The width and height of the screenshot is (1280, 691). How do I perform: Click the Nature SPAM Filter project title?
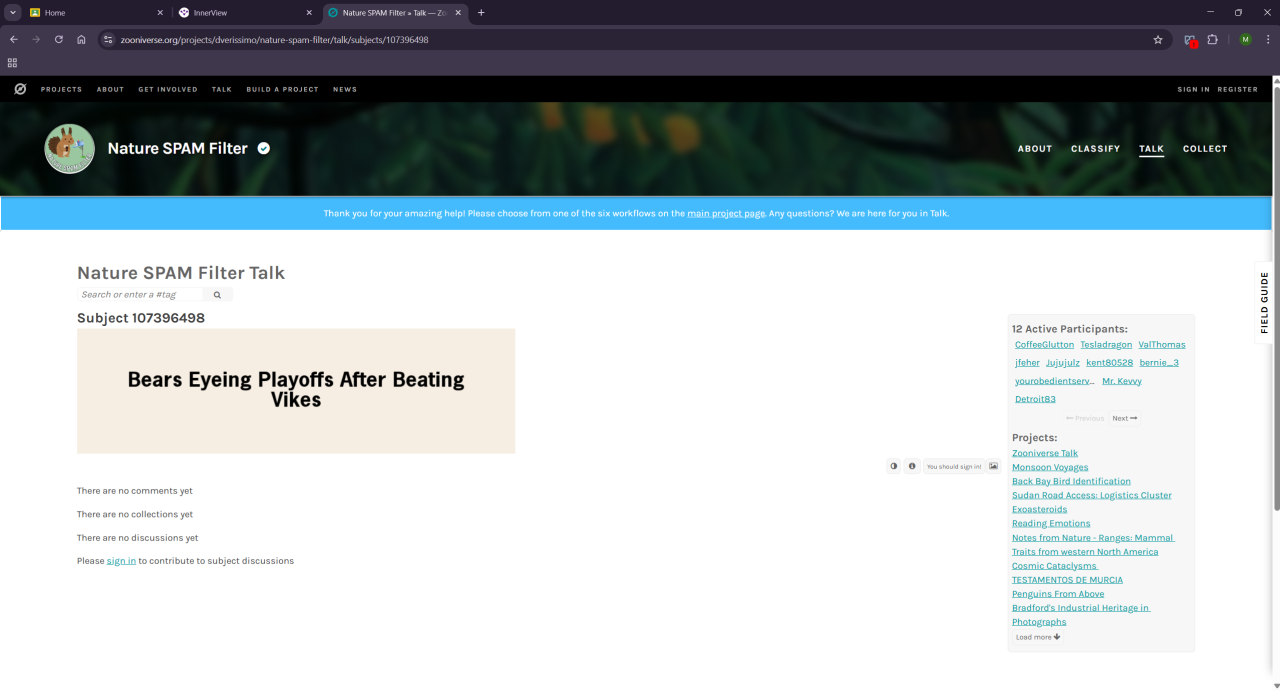pos(178,149)
